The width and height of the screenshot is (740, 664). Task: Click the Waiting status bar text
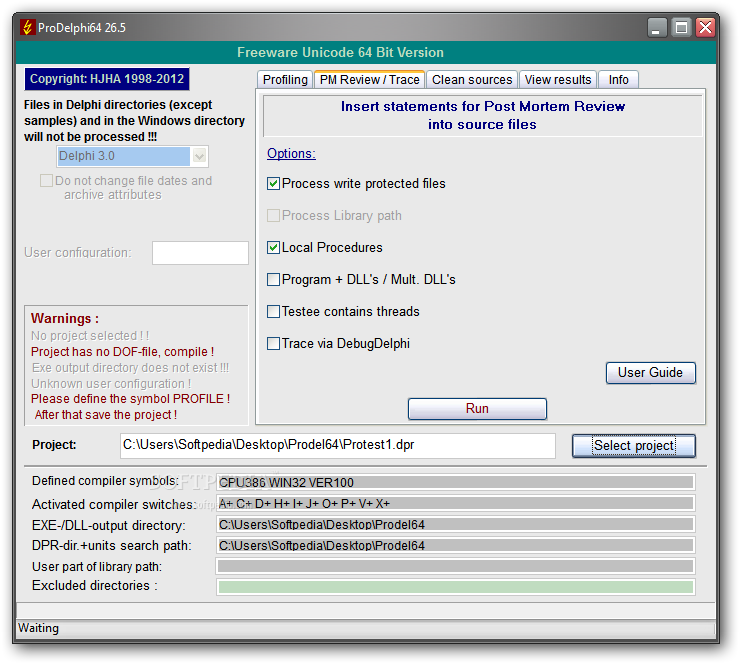click(38, 628)
